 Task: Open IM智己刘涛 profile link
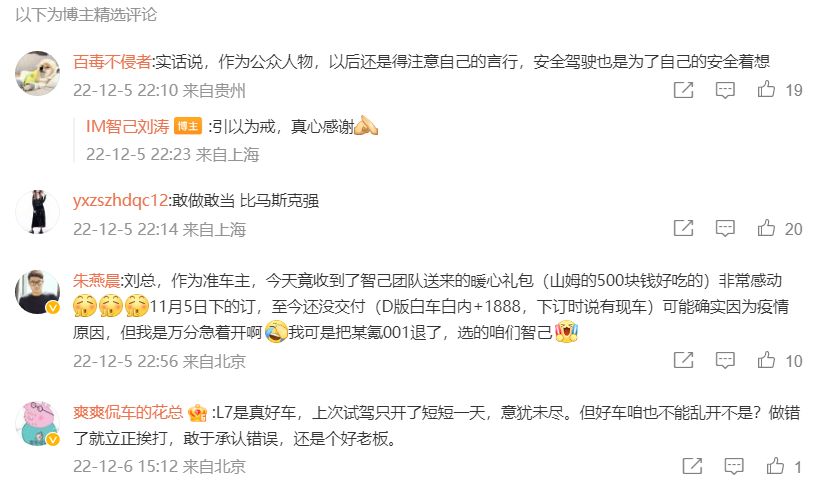click(127, 126)
